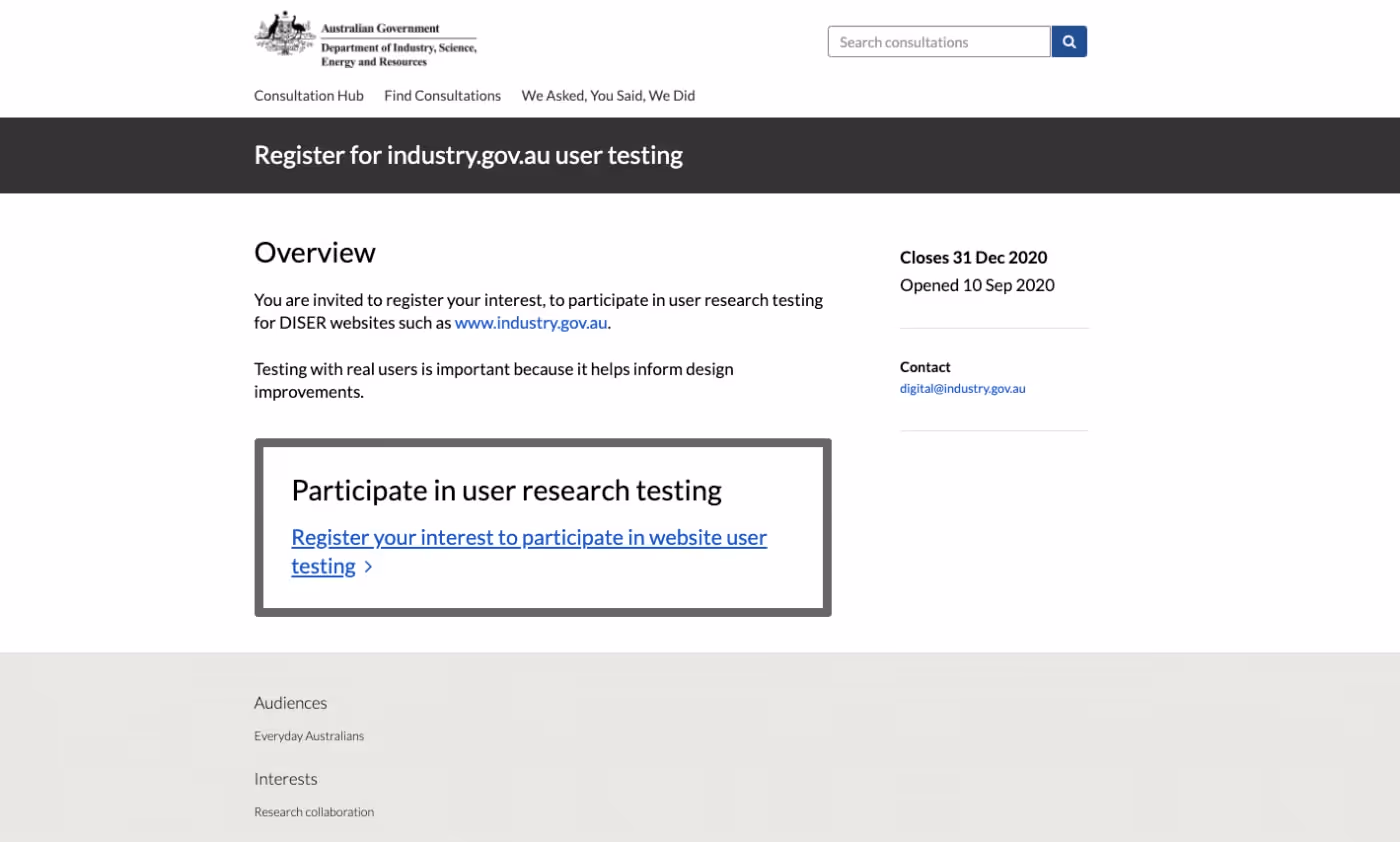Click the Register for industry.gov.au user testing title
Image resolution: width=1400 pixels, height=842 pixels.
pos(468,155)
